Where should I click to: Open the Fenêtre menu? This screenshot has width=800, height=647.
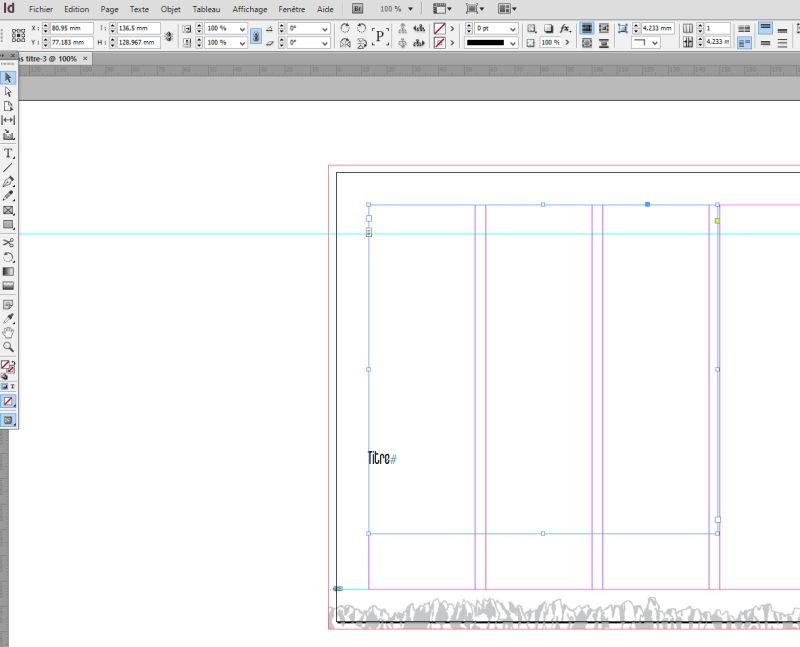click(292, 9)
